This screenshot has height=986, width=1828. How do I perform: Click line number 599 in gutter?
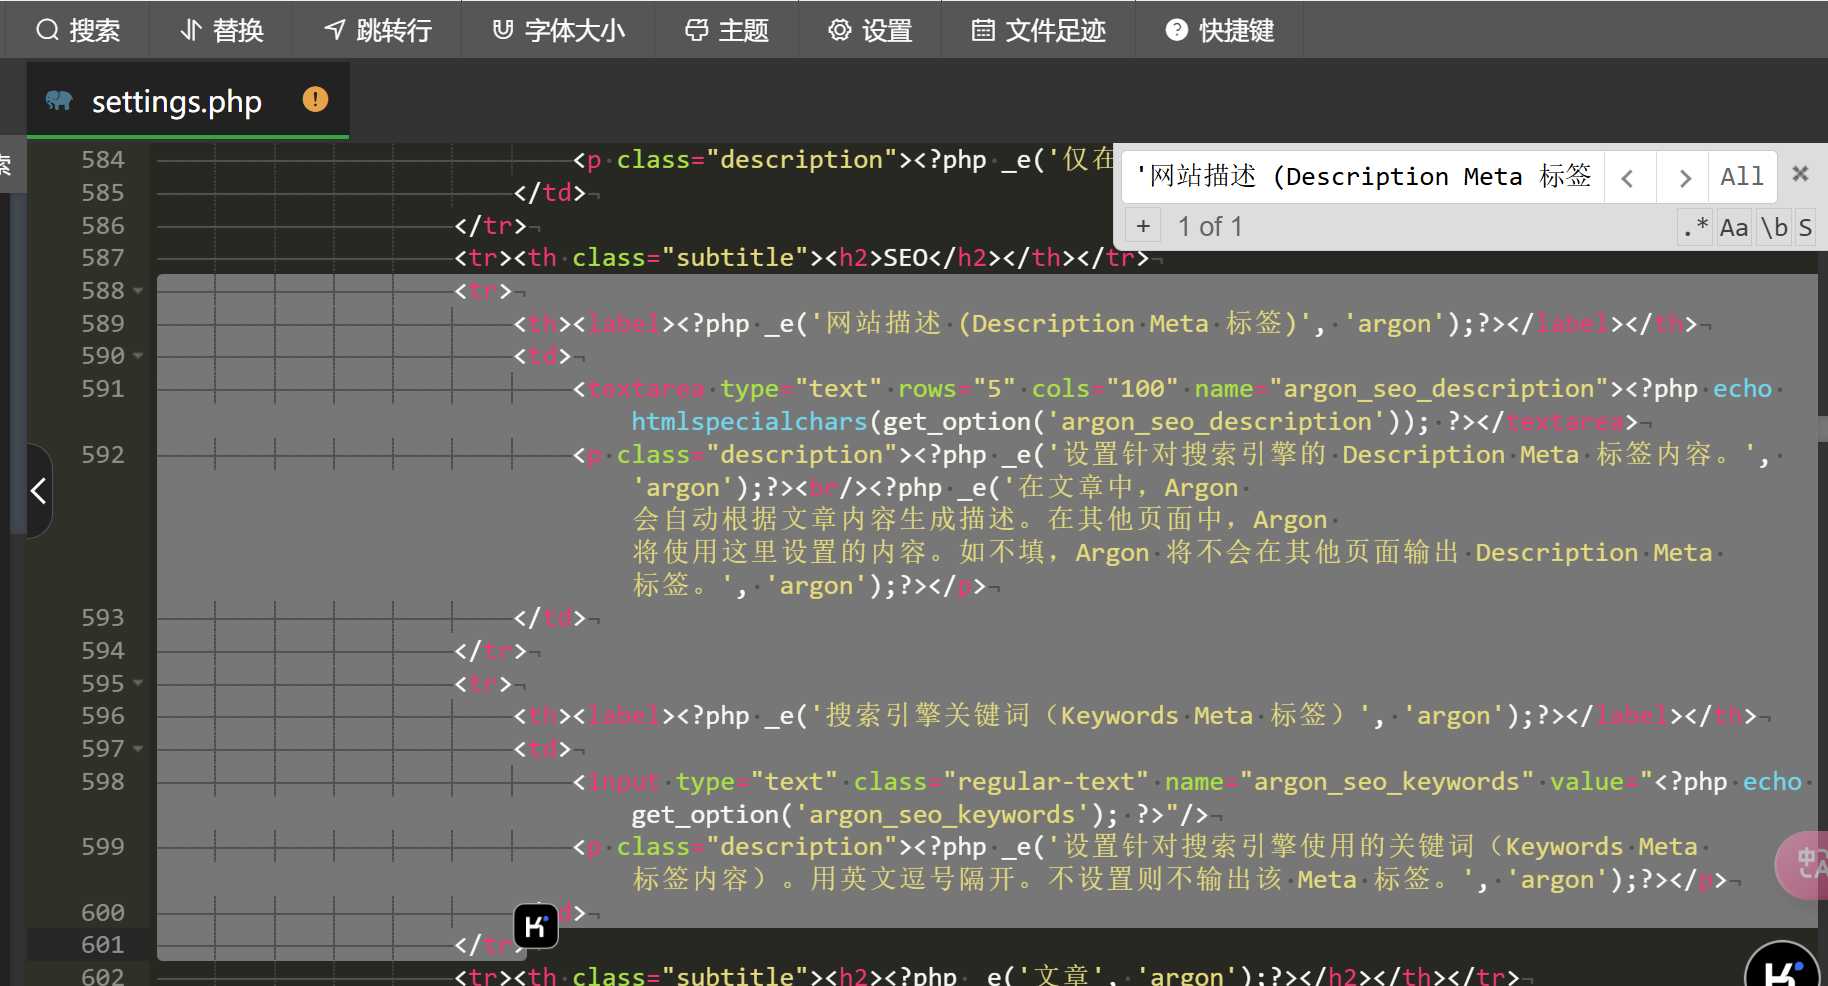click(x=103, y=847)
